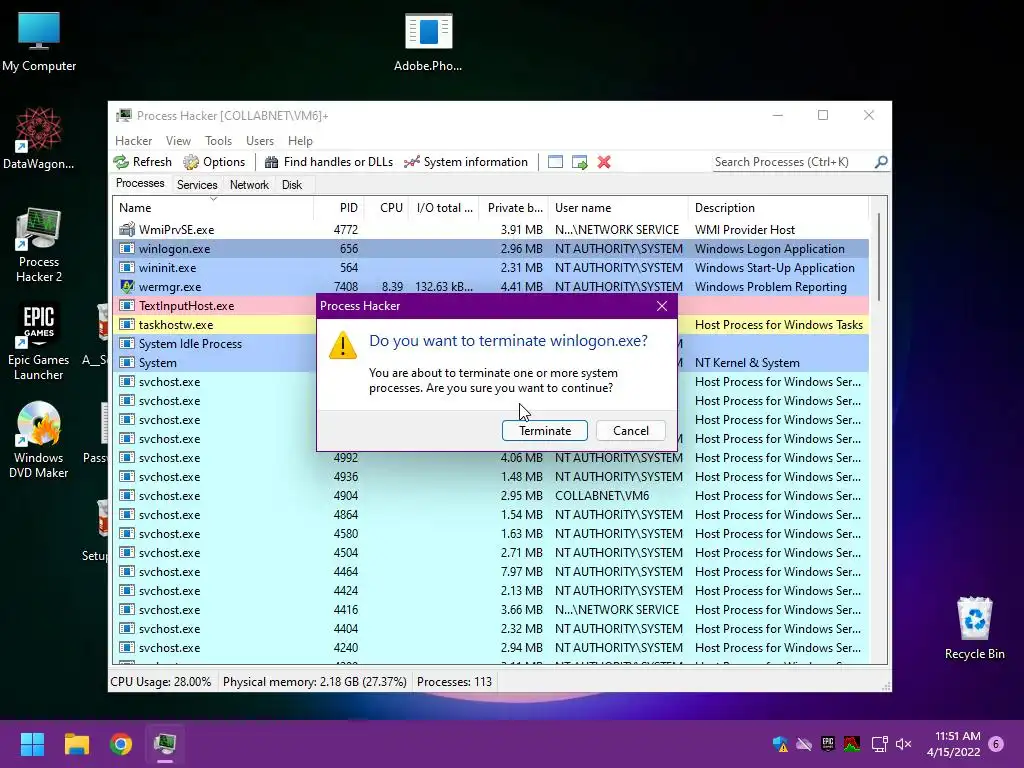Open the Help menu

point(300,141)
